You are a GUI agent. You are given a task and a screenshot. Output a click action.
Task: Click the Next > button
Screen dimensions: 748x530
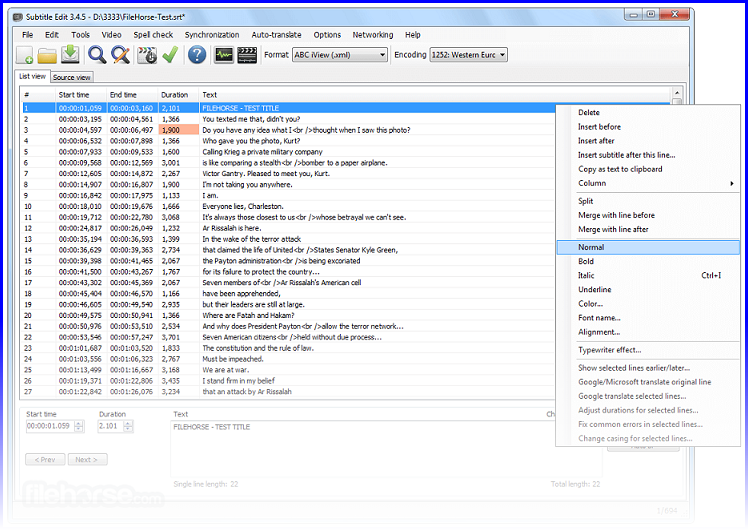point(87,459)
